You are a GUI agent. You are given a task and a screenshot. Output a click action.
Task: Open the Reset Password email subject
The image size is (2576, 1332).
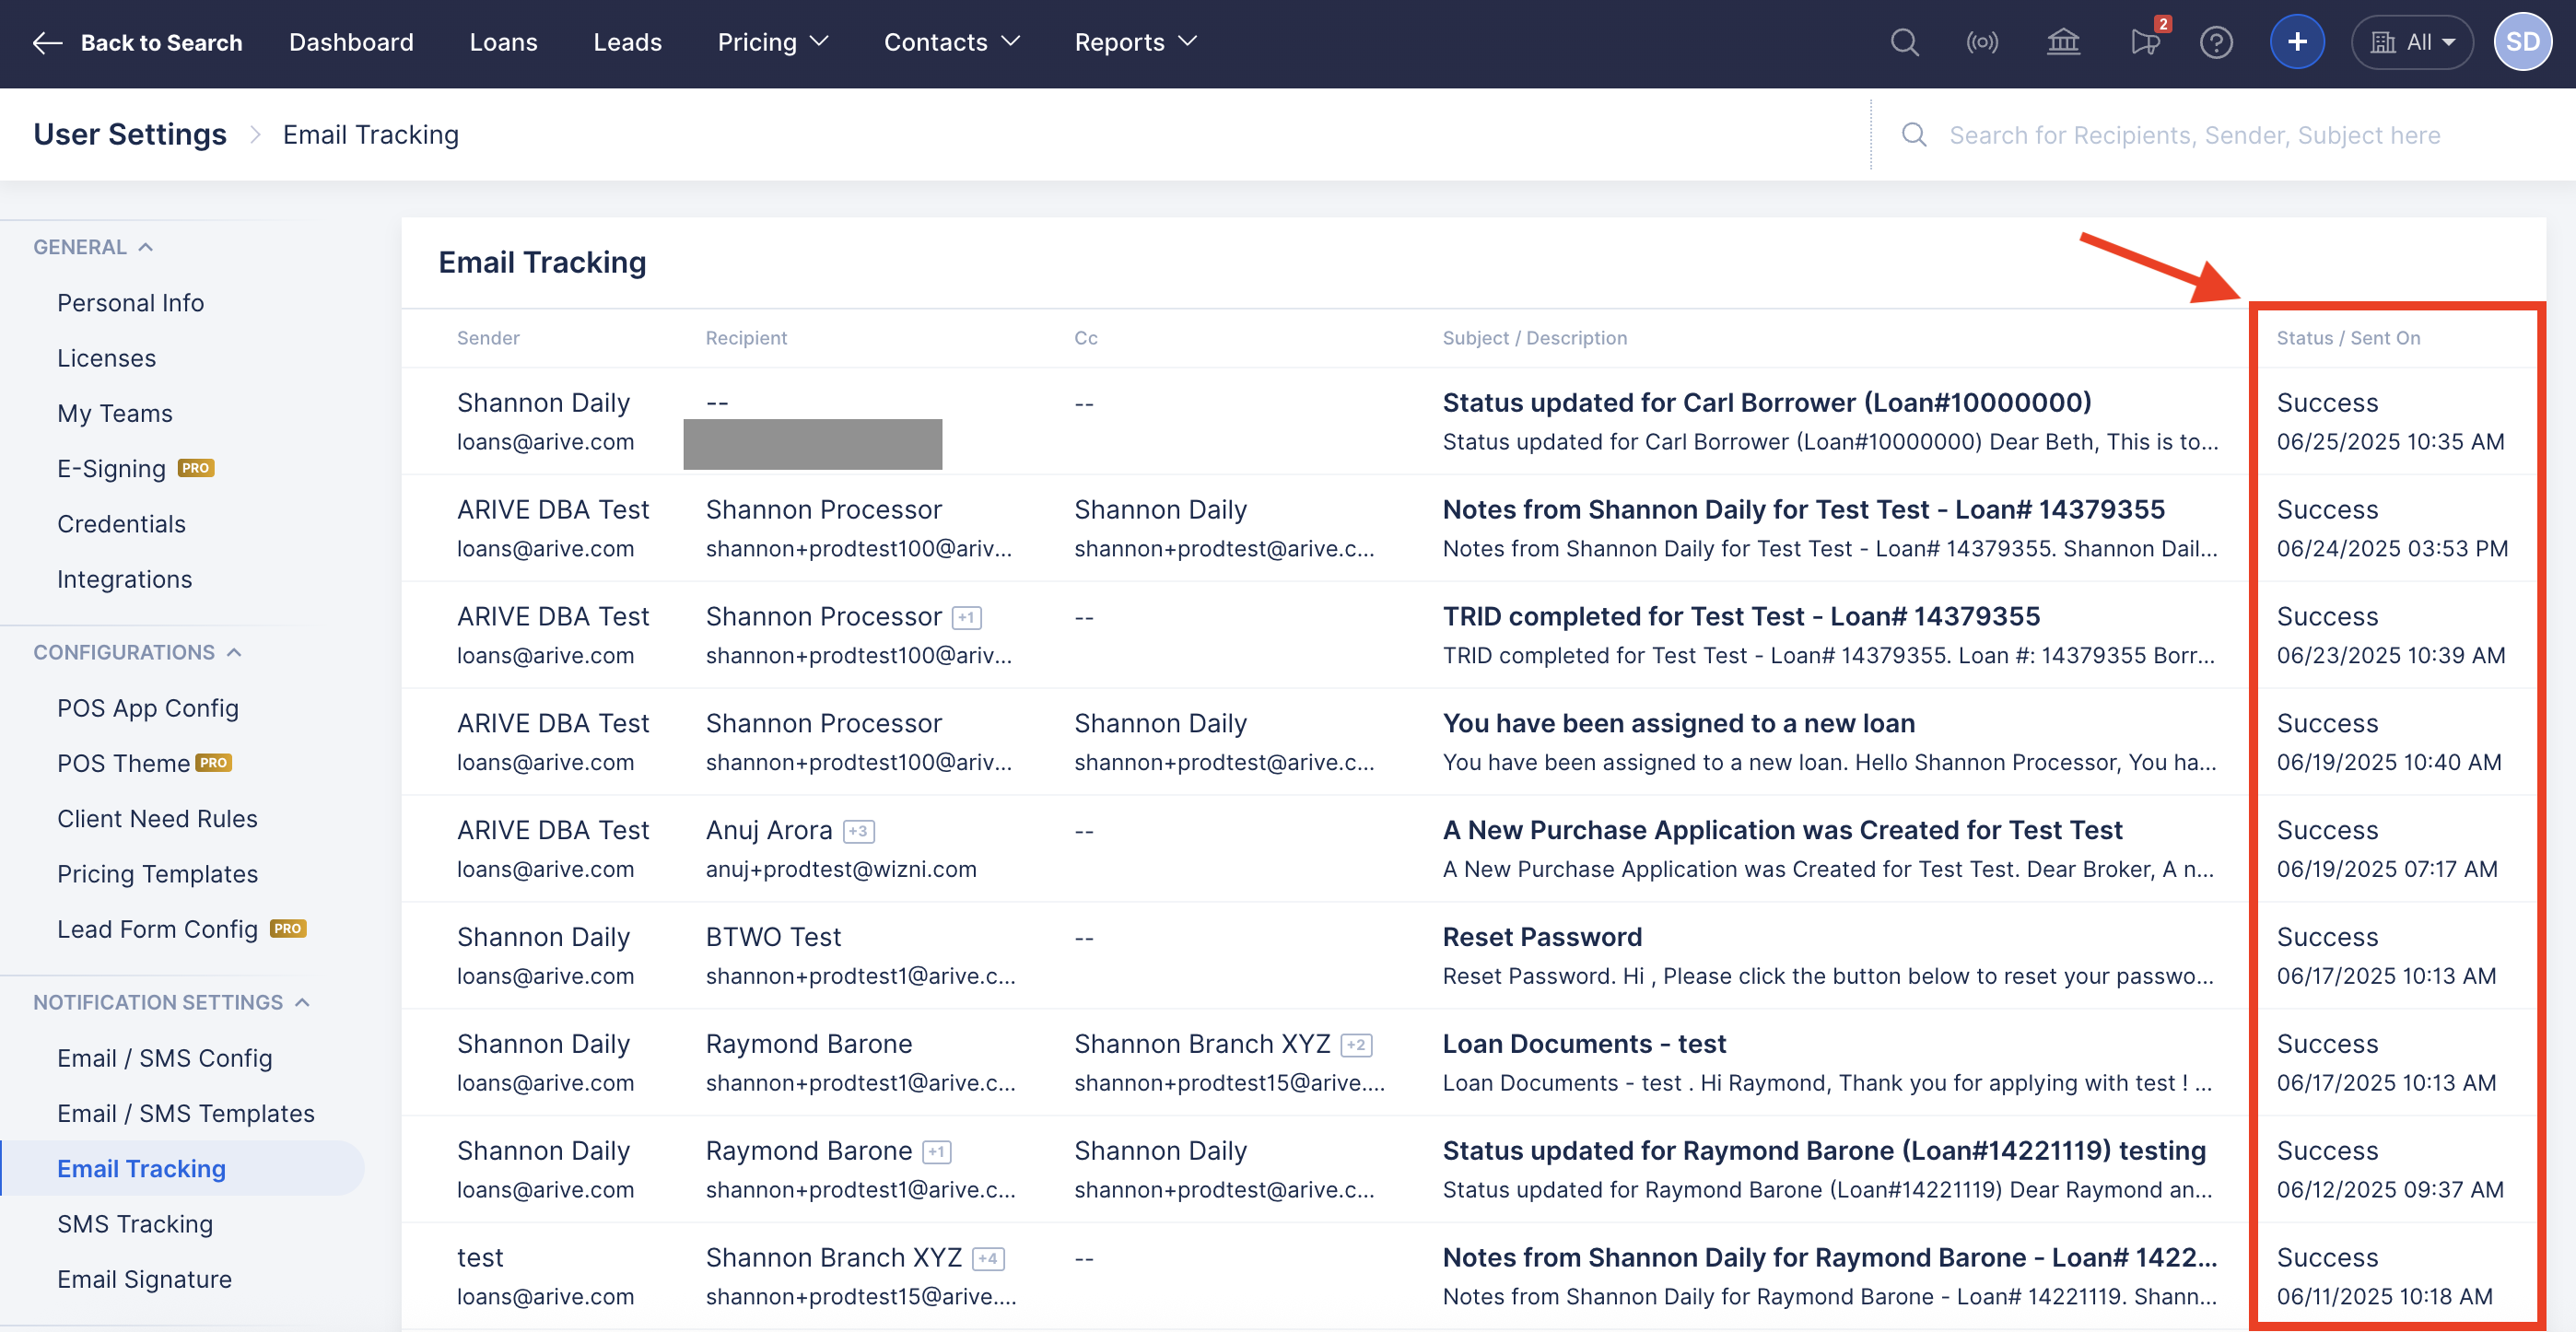[x=1542, y=937]
